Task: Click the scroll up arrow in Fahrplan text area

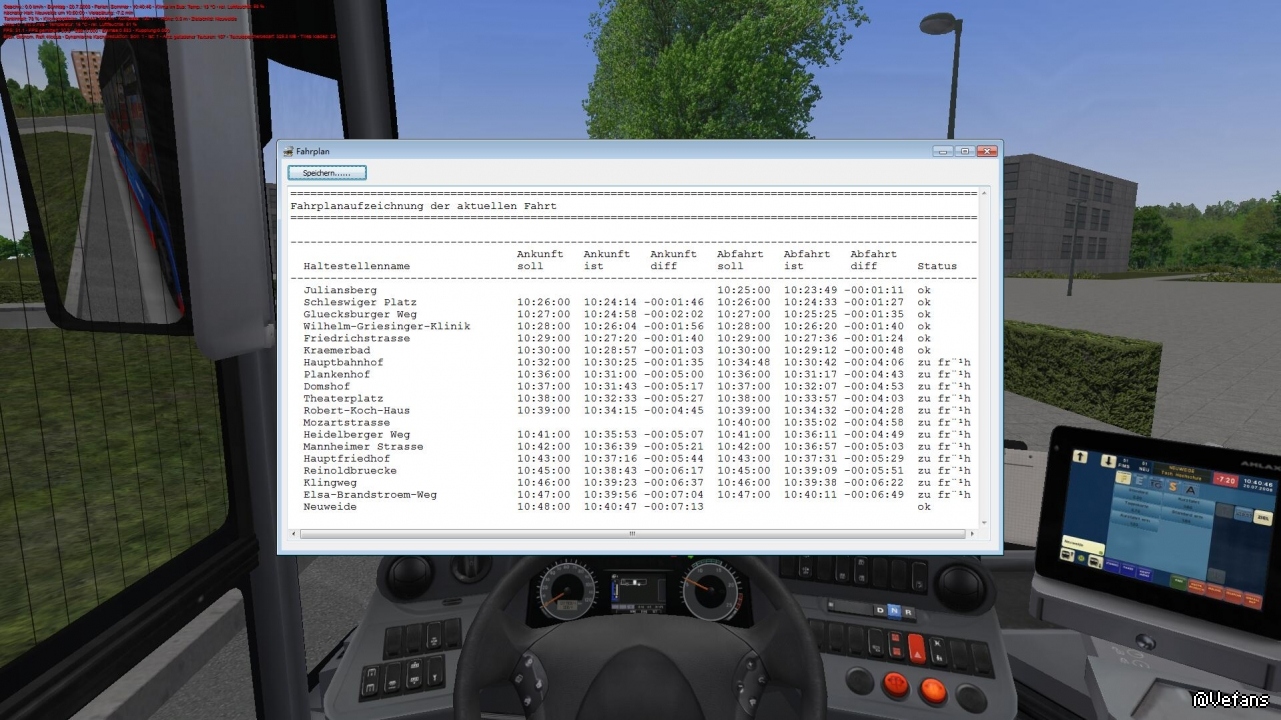Action: (984, 193)
